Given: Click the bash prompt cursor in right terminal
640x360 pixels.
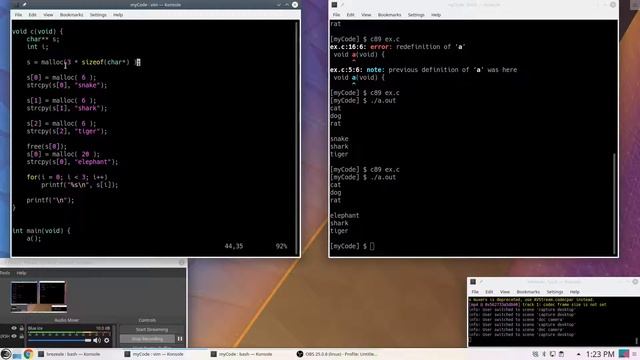Looking at the screenshot, I should click(x=372, y=246).
